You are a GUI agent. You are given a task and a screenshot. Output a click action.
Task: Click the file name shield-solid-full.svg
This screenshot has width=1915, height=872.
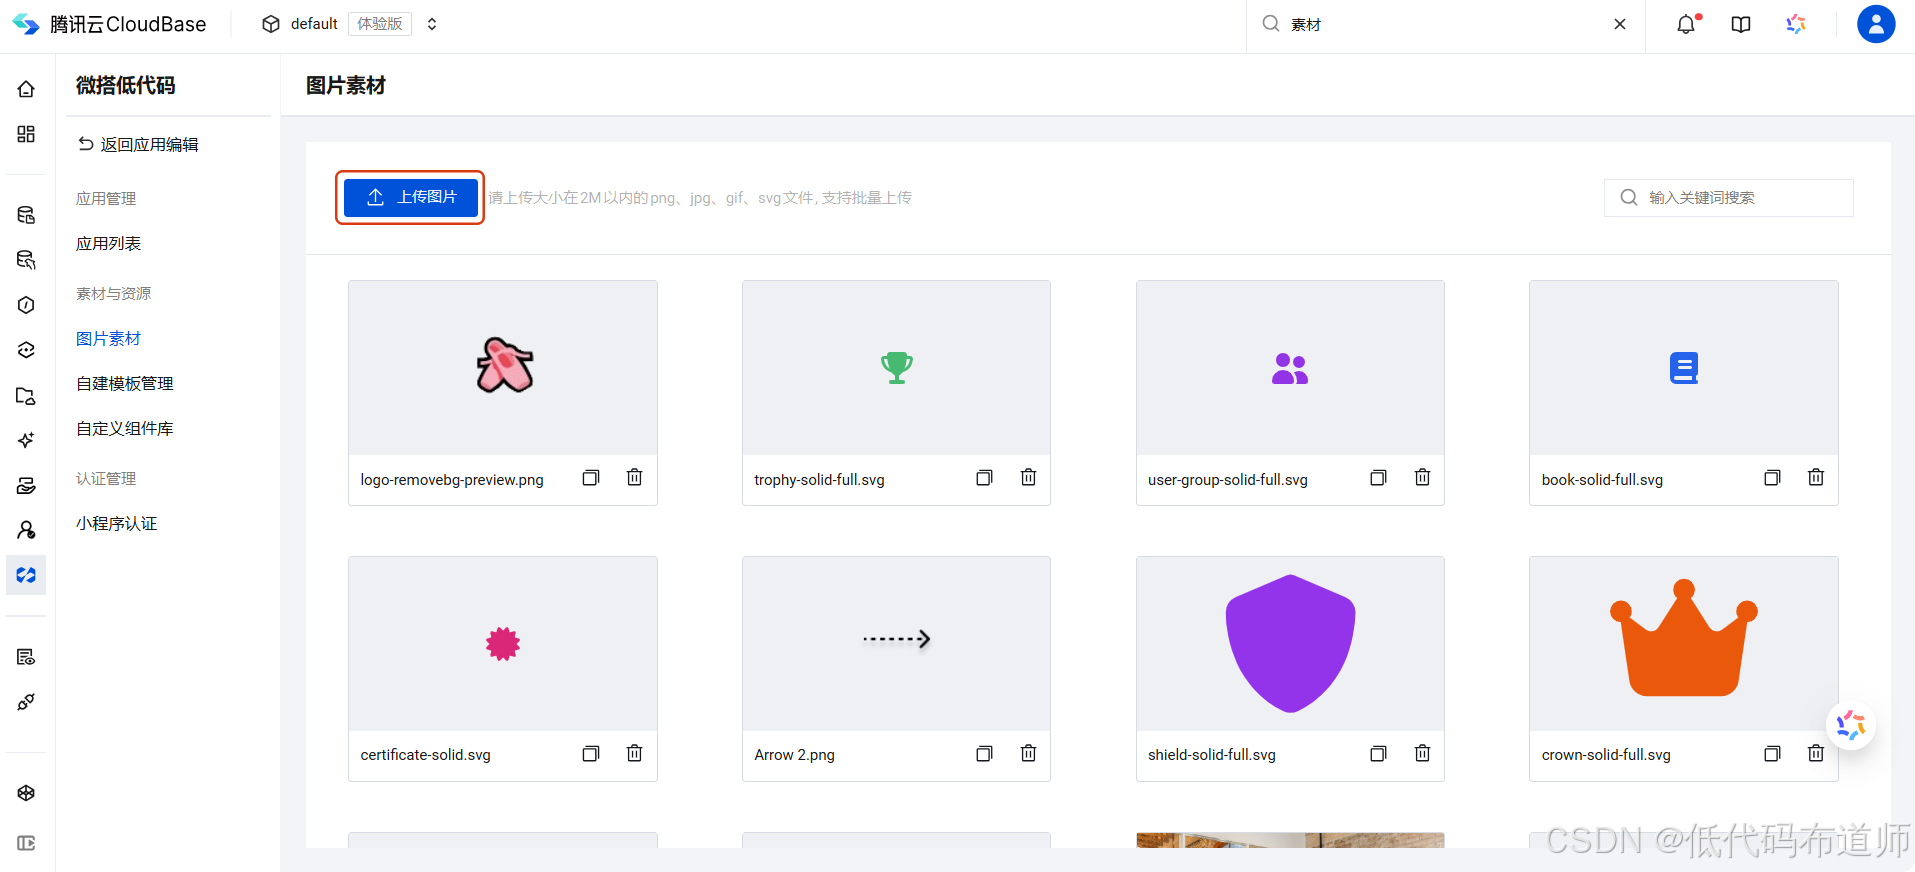tap(1212, 755)
